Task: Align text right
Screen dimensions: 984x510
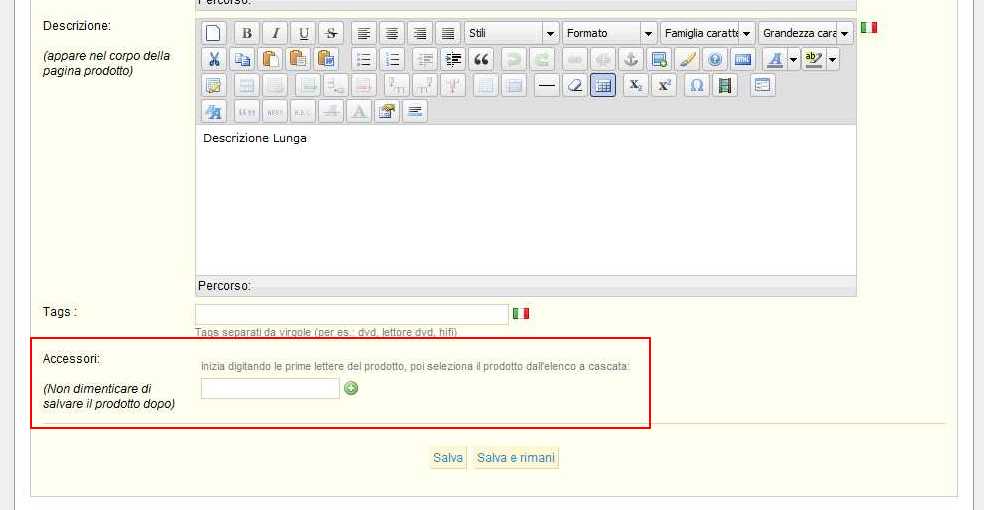Action: tap(420, 33)
